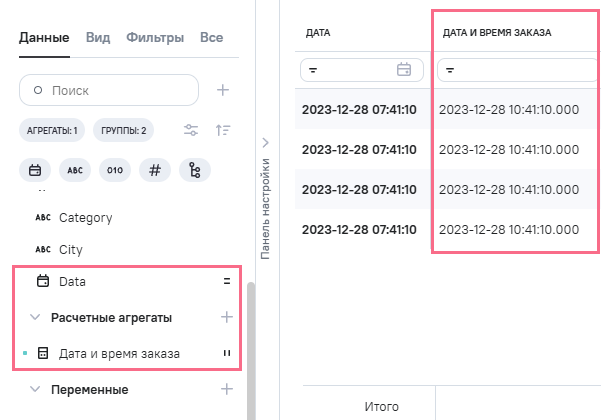Open the Фильтры tab
The image size is (601, 420).
(x=155, y=37)
